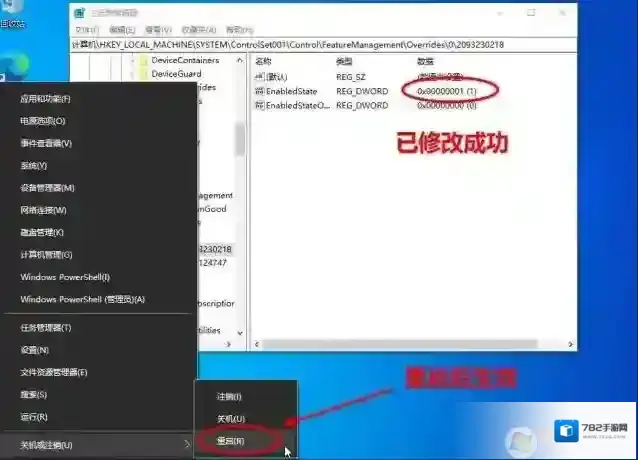Screen dimensions: 638x460
Task: Click the Registry Editor title bar icon
Action: tap(81, 14)
